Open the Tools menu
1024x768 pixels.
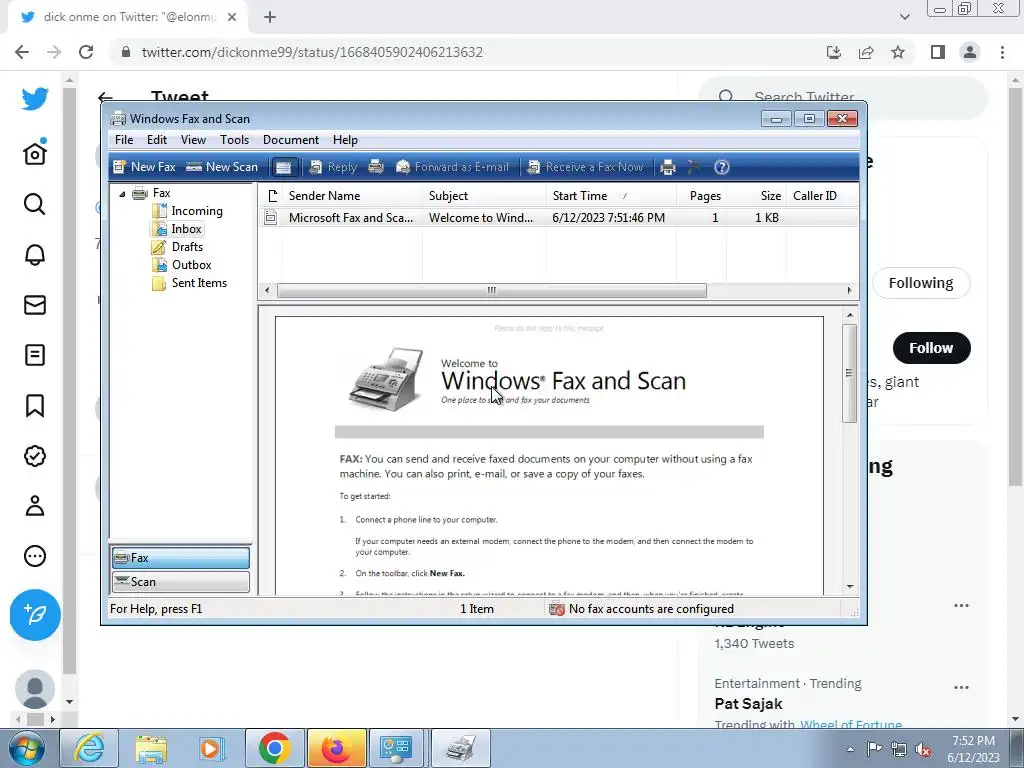pyautogui.click(x=234, y=140)
